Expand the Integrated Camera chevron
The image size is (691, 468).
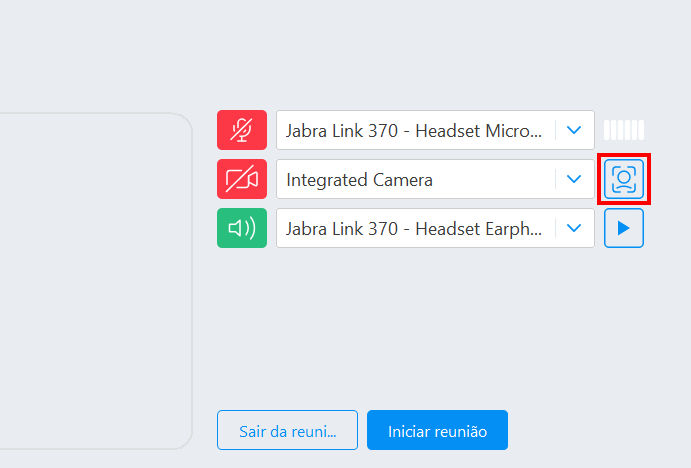point(574,179)
